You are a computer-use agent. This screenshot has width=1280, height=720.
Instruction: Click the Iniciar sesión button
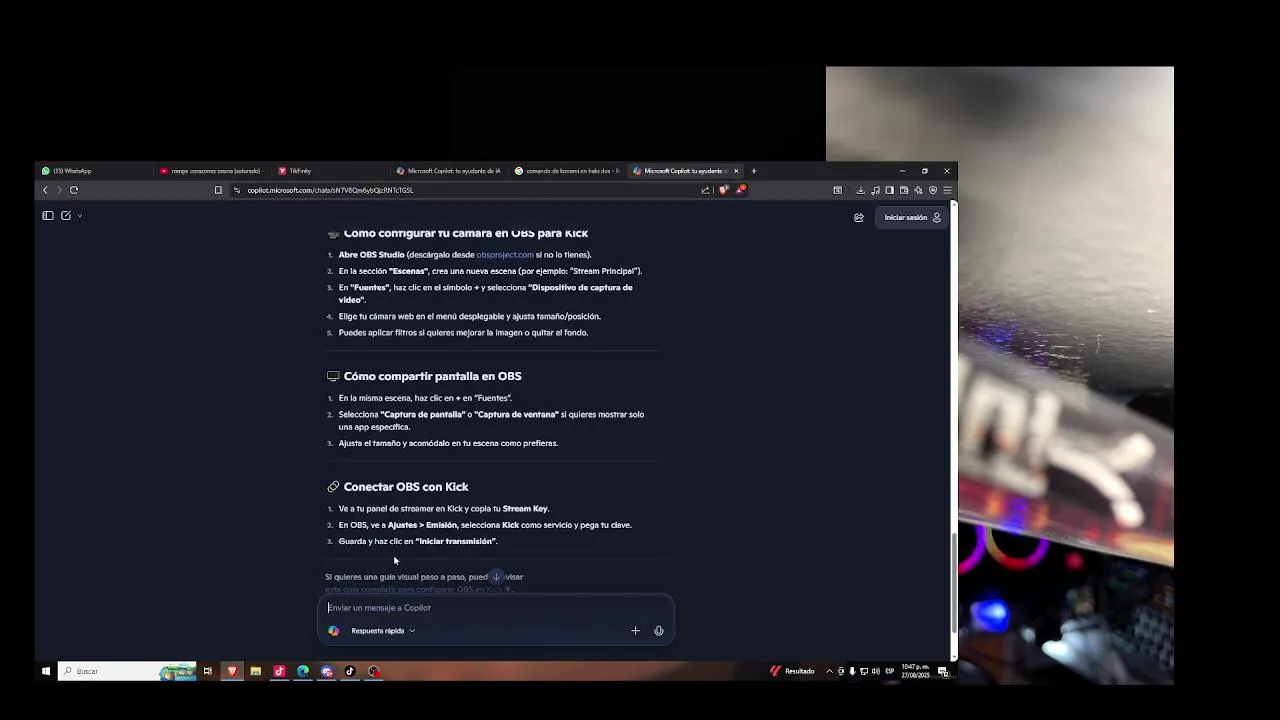(912, 217)
